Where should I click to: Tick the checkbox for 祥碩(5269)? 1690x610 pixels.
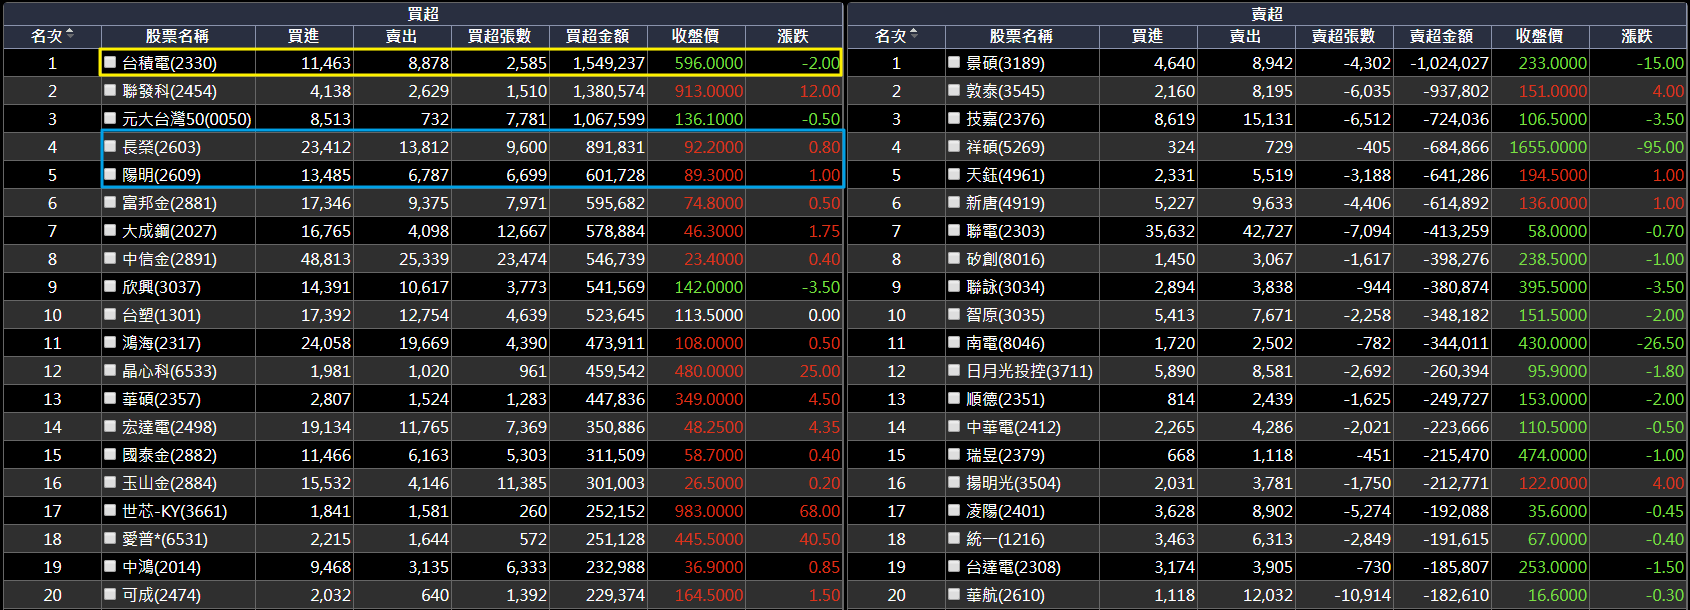(954, 146)
